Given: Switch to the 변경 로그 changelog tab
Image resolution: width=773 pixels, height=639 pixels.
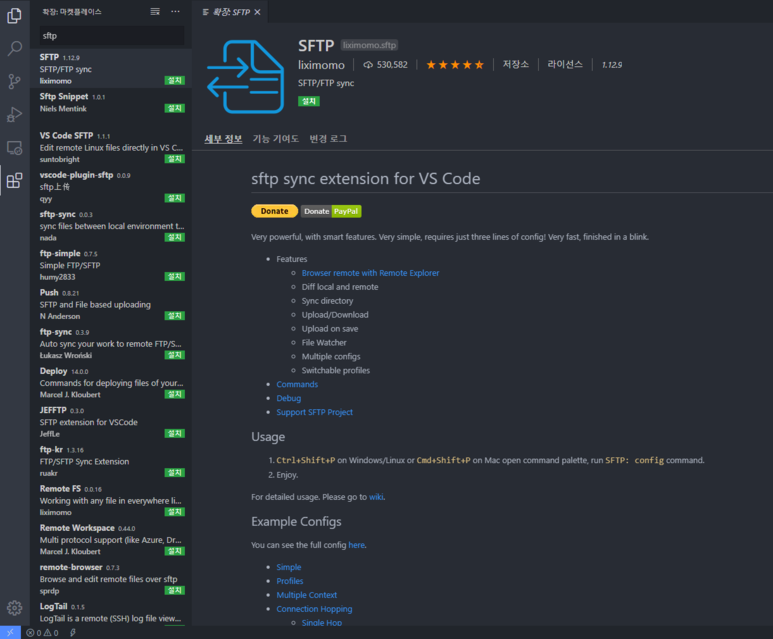Looking at the screenshot, I should tap(328, 139).
